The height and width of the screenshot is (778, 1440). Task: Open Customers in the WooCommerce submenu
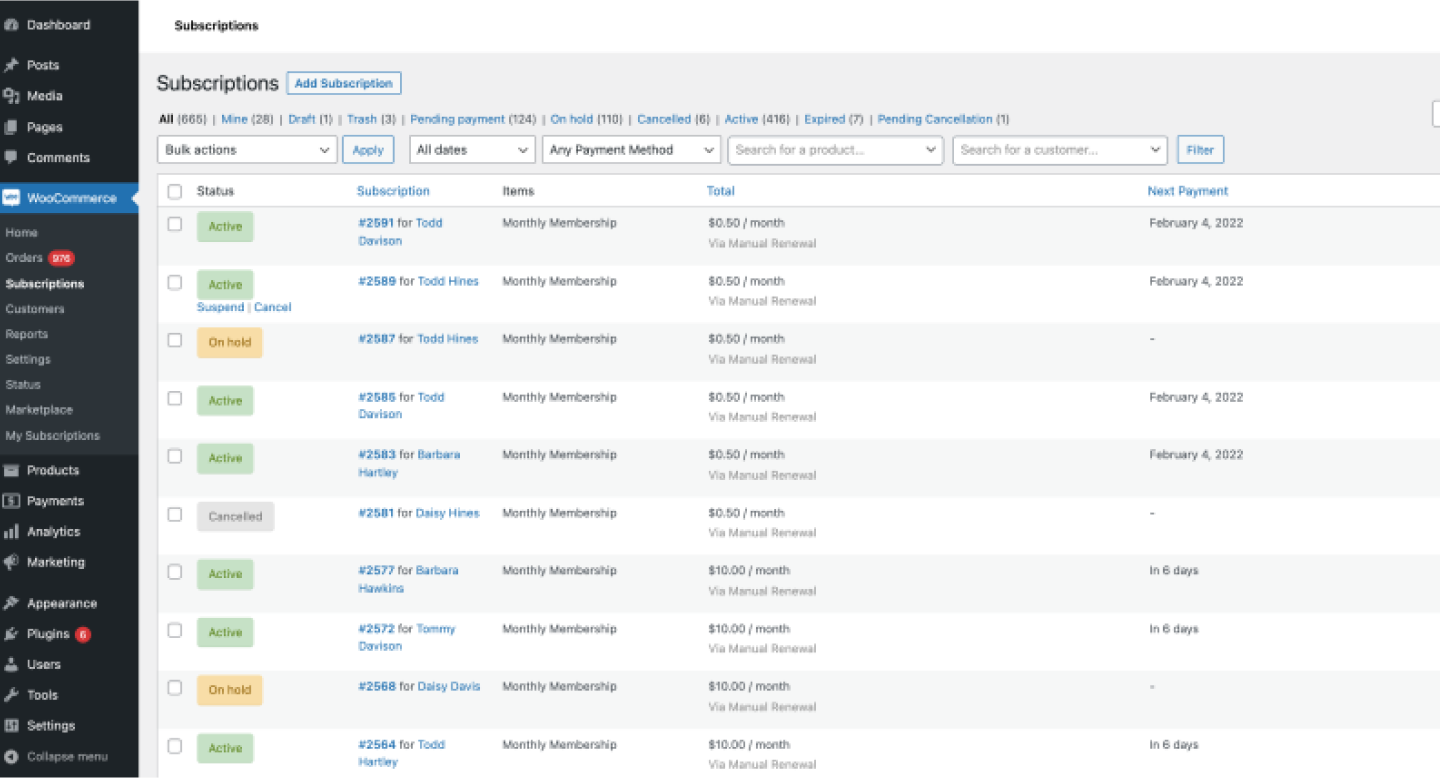point(35,309)
